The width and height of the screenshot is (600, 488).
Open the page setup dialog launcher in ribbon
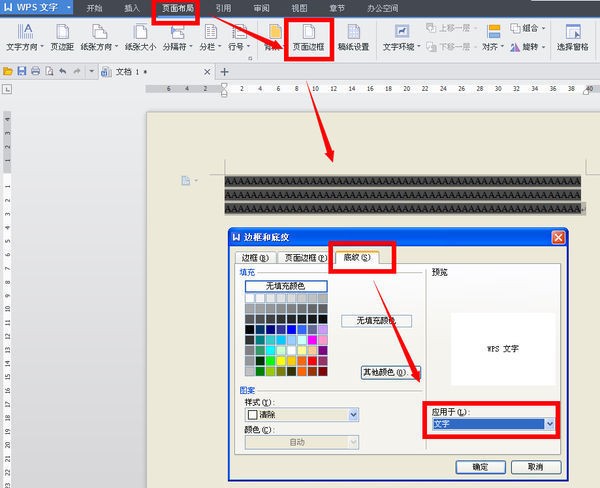pyautogui.click(x=250, y=59)
